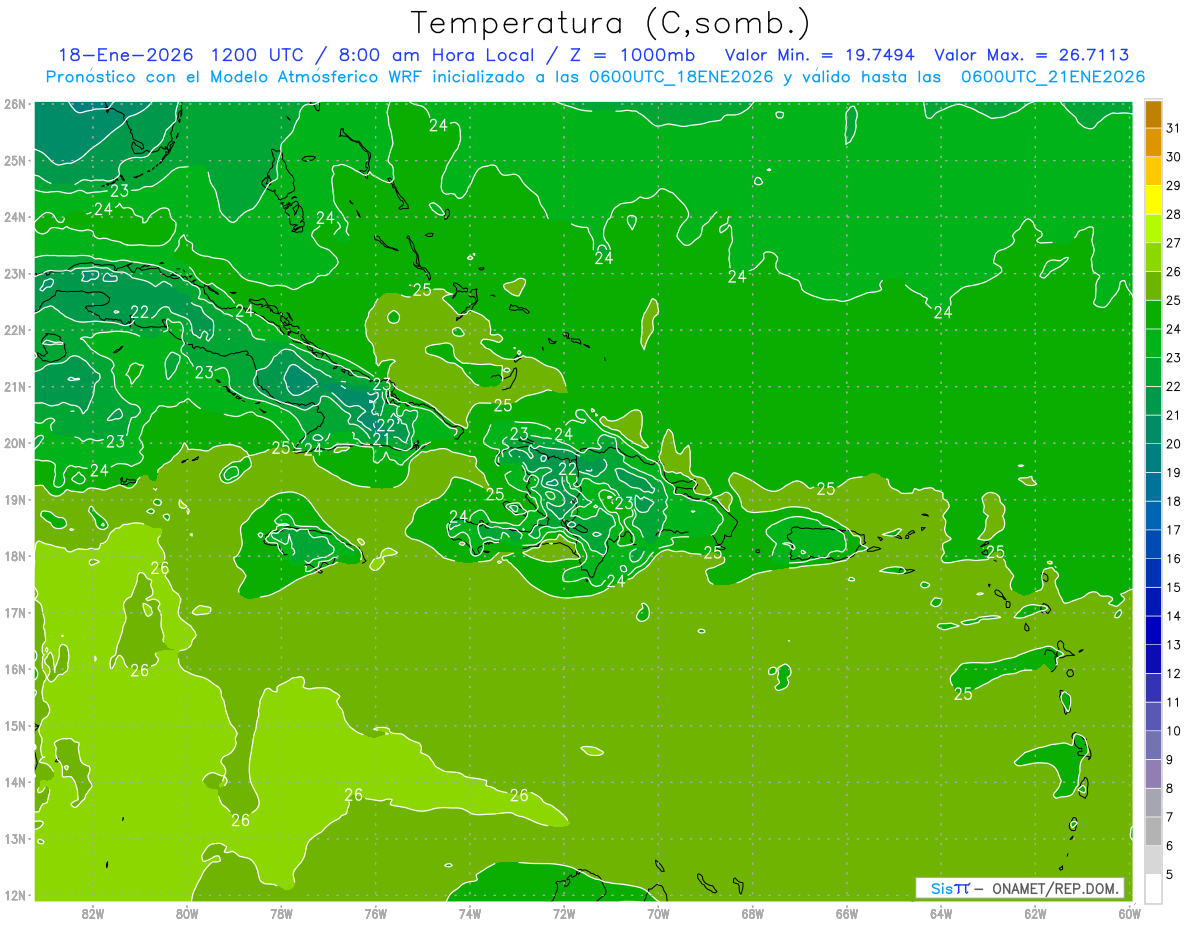Screen dimensions: 1200x927
Task: Click the "64W" longitude axis label
Action: tap(941, 912)
